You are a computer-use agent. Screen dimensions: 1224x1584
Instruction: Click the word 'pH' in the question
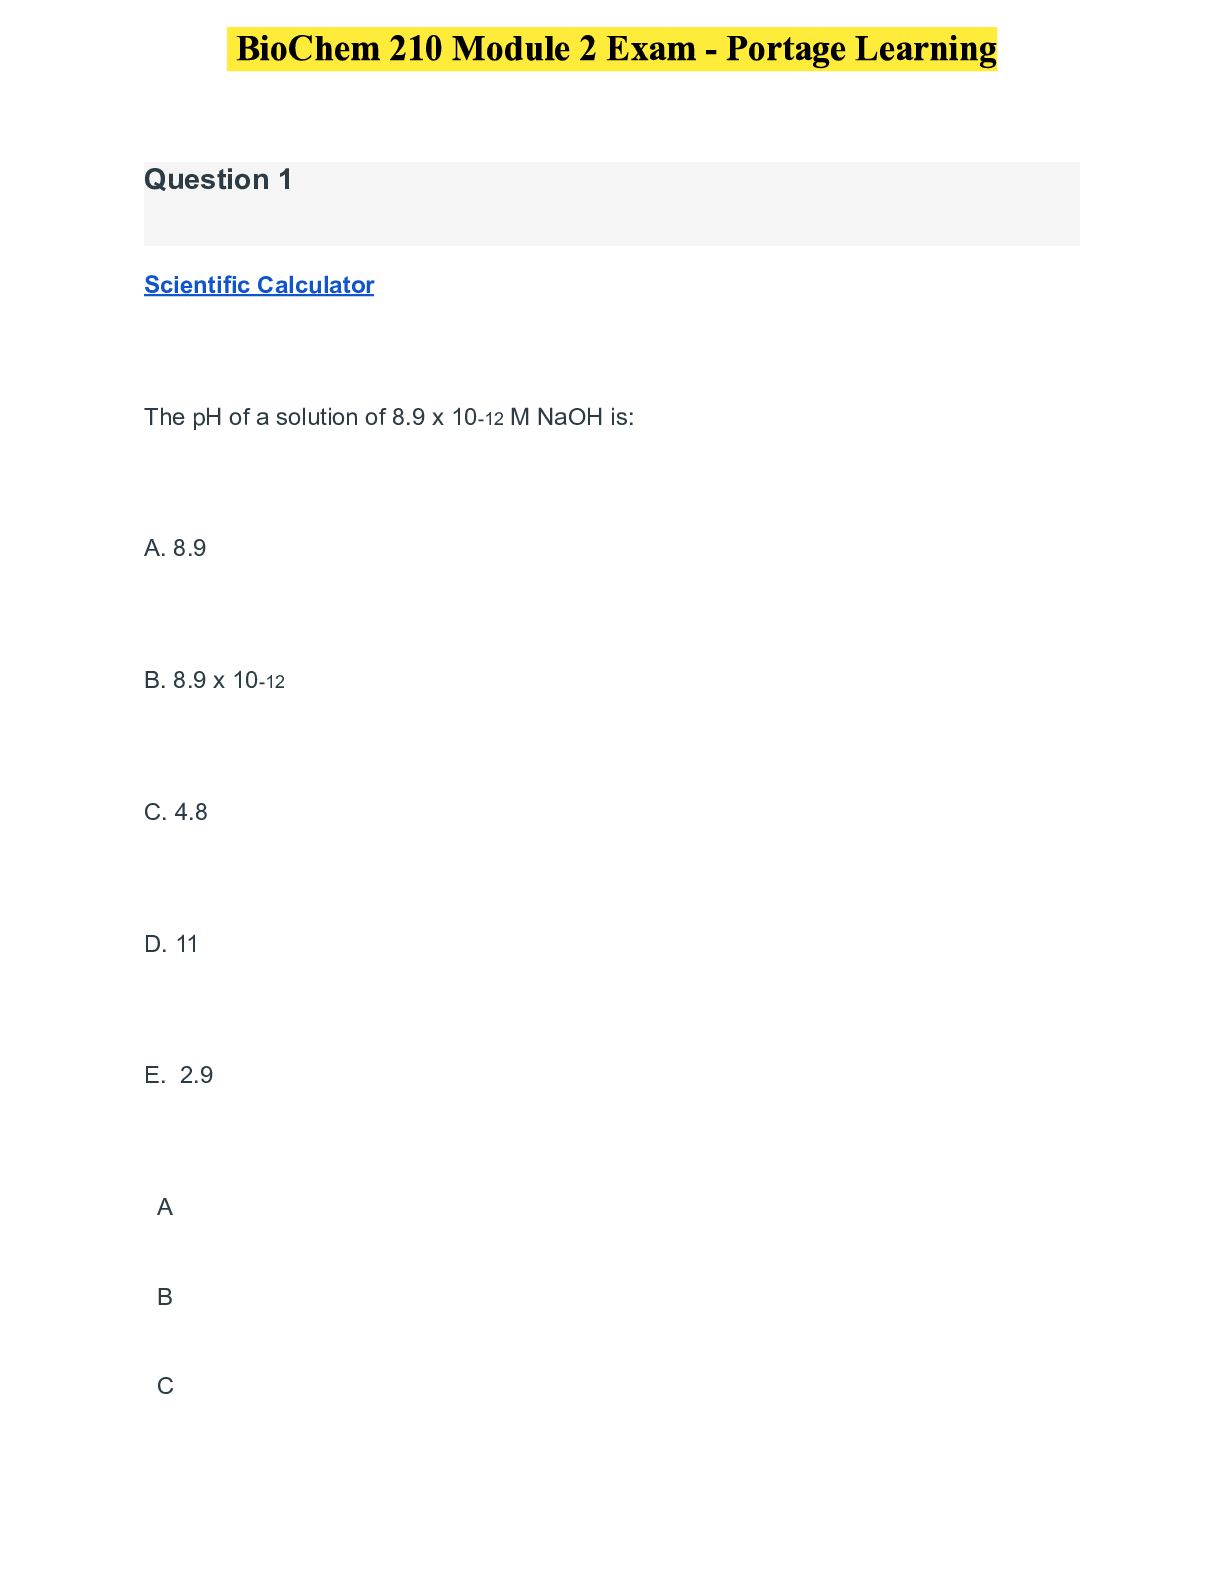207,417
